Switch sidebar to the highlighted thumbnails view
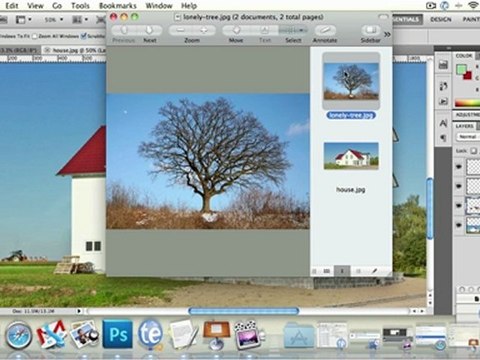The width and height of the screenshot is (480, 360). 342,271
